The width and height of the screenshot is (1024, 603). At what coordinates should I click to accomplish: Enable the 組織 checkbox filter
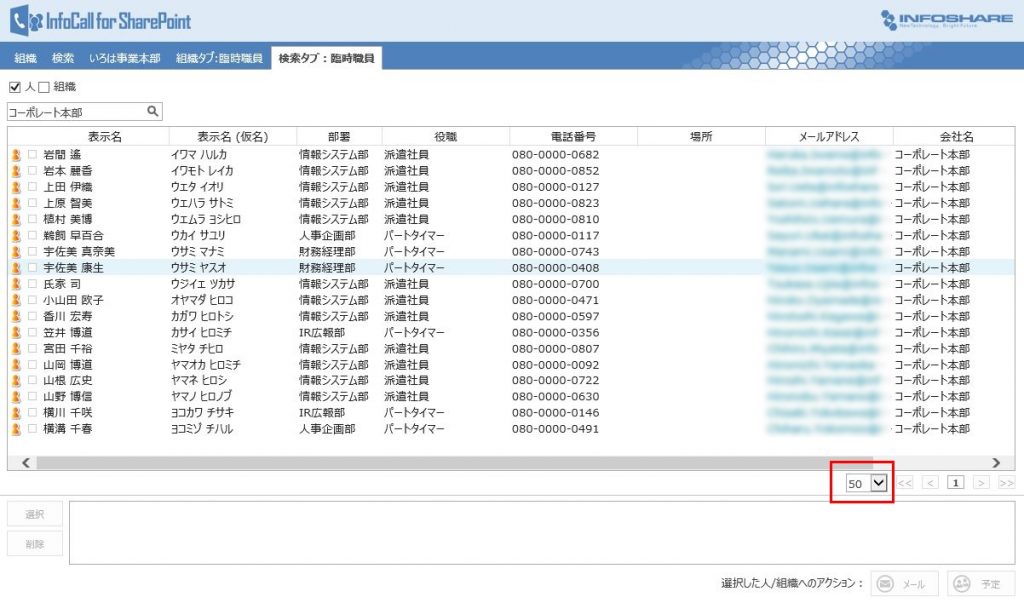(x=44, y=88)
